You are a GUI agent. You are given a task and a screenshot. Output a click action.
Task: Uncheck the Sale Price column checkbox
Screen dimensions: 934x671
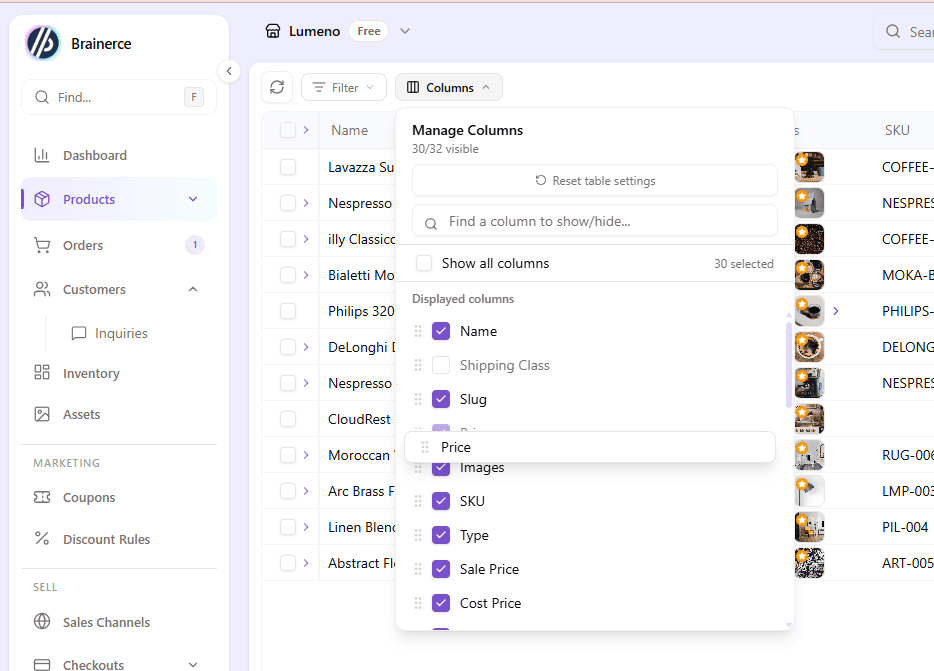441,569
